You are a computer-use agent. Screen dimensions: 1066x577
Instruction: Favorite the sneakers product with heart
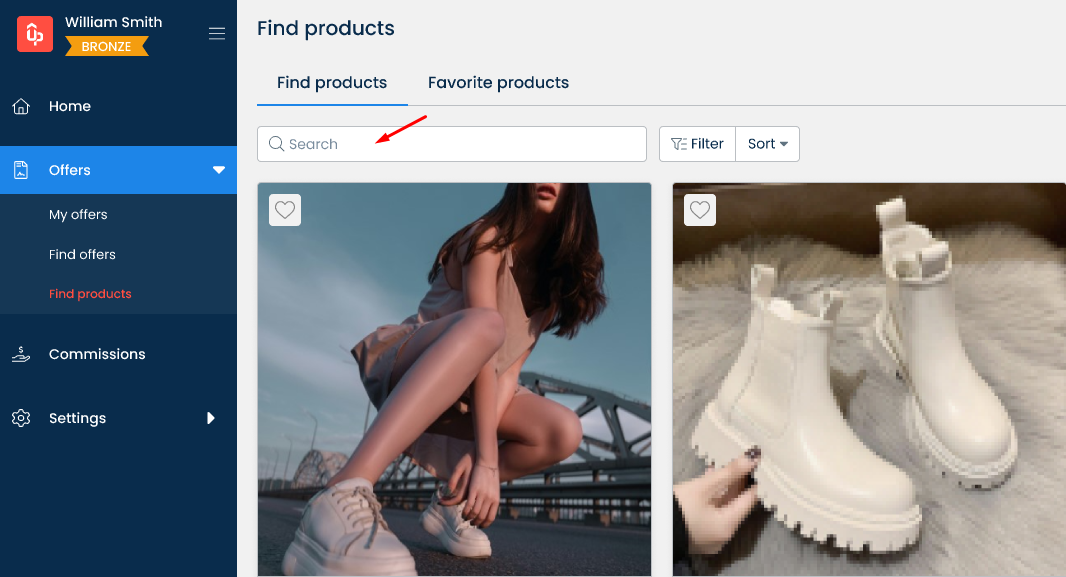(285, 210)
